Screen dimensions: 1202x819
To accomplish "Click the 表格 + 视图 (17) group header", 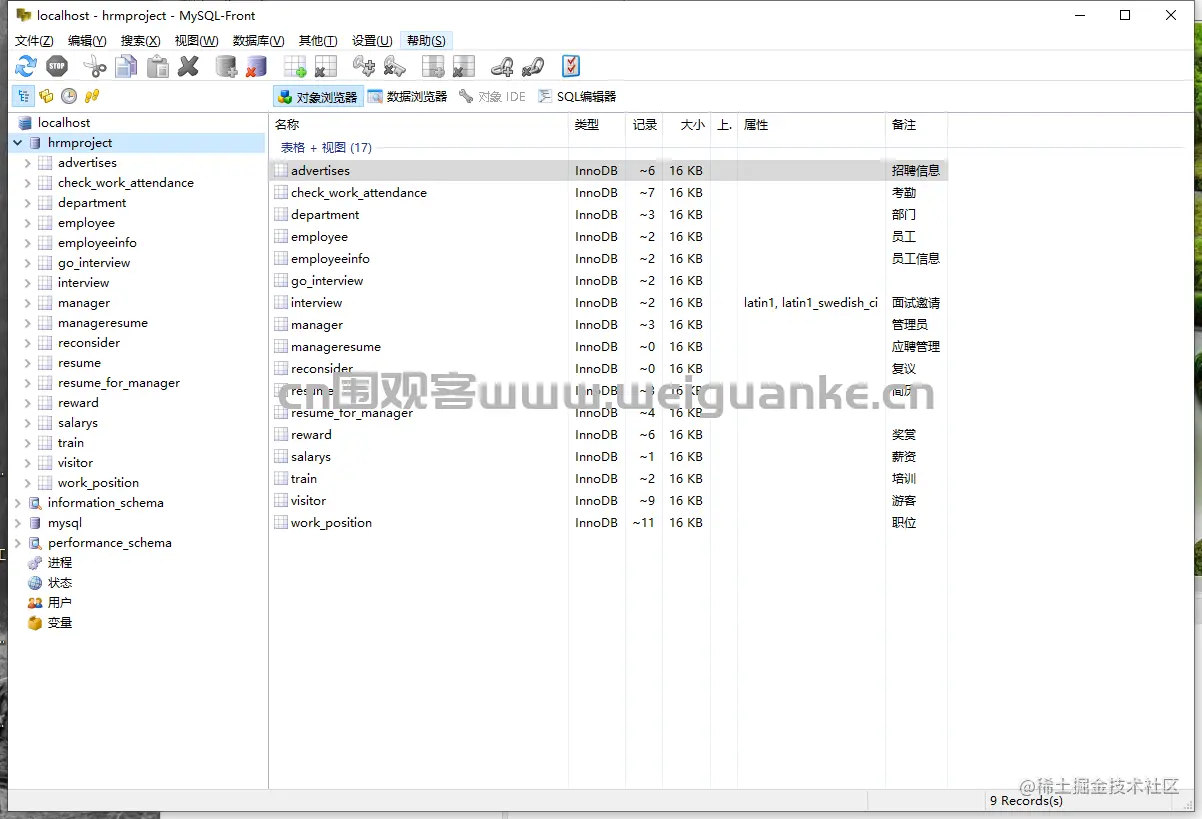I will point(326,148).
